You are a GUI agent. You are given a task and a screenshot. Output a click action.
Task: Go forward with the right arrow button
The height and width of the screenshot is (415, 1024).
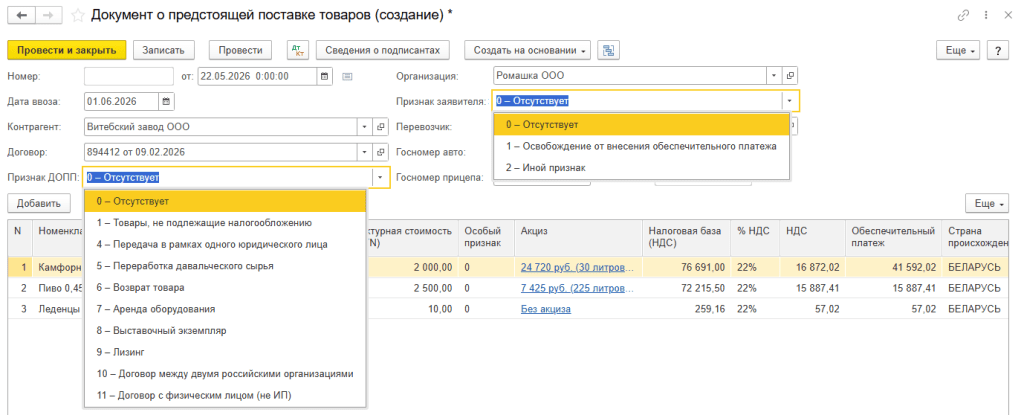(48, 16)
